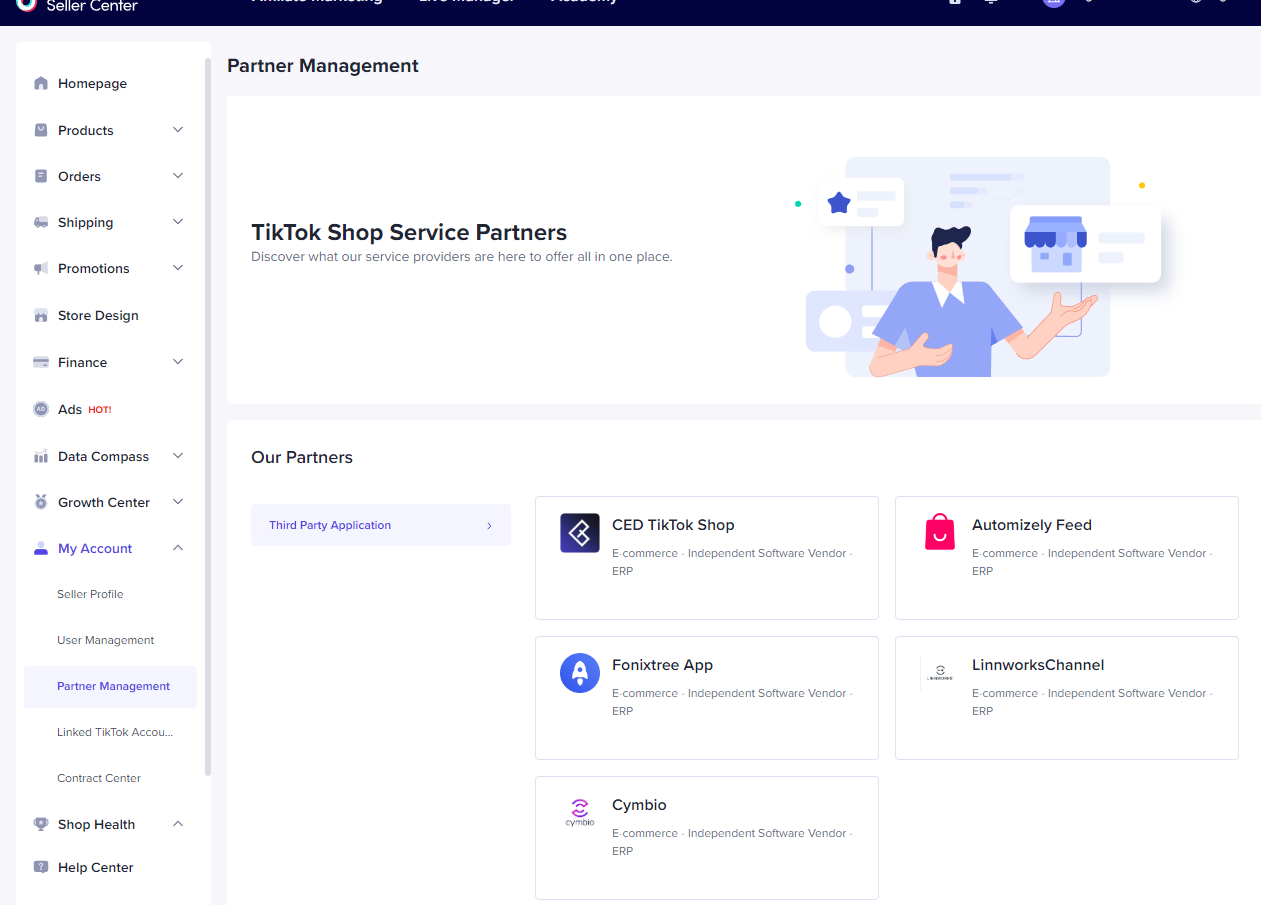Expand the Finance submenu chevron
Screen dimensions: 1261x905
178,362
